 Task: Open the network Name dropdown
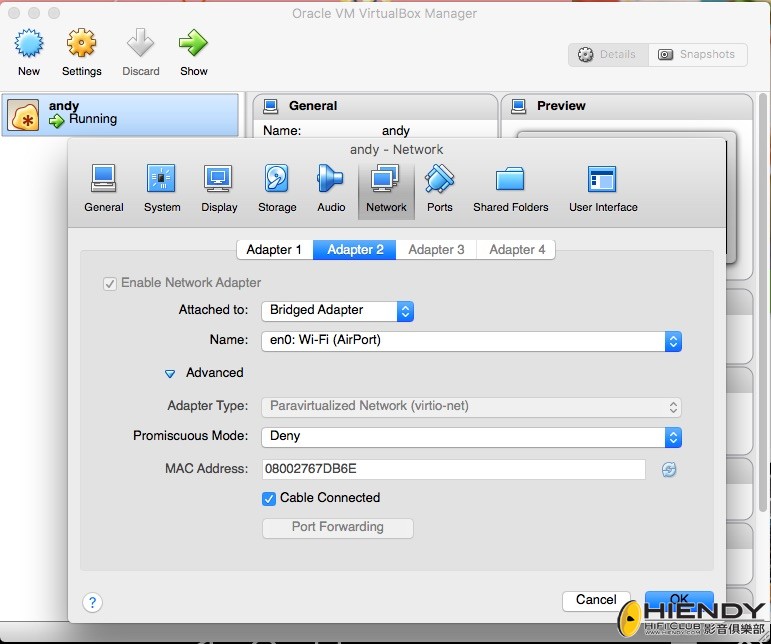(x=470, y=341)
